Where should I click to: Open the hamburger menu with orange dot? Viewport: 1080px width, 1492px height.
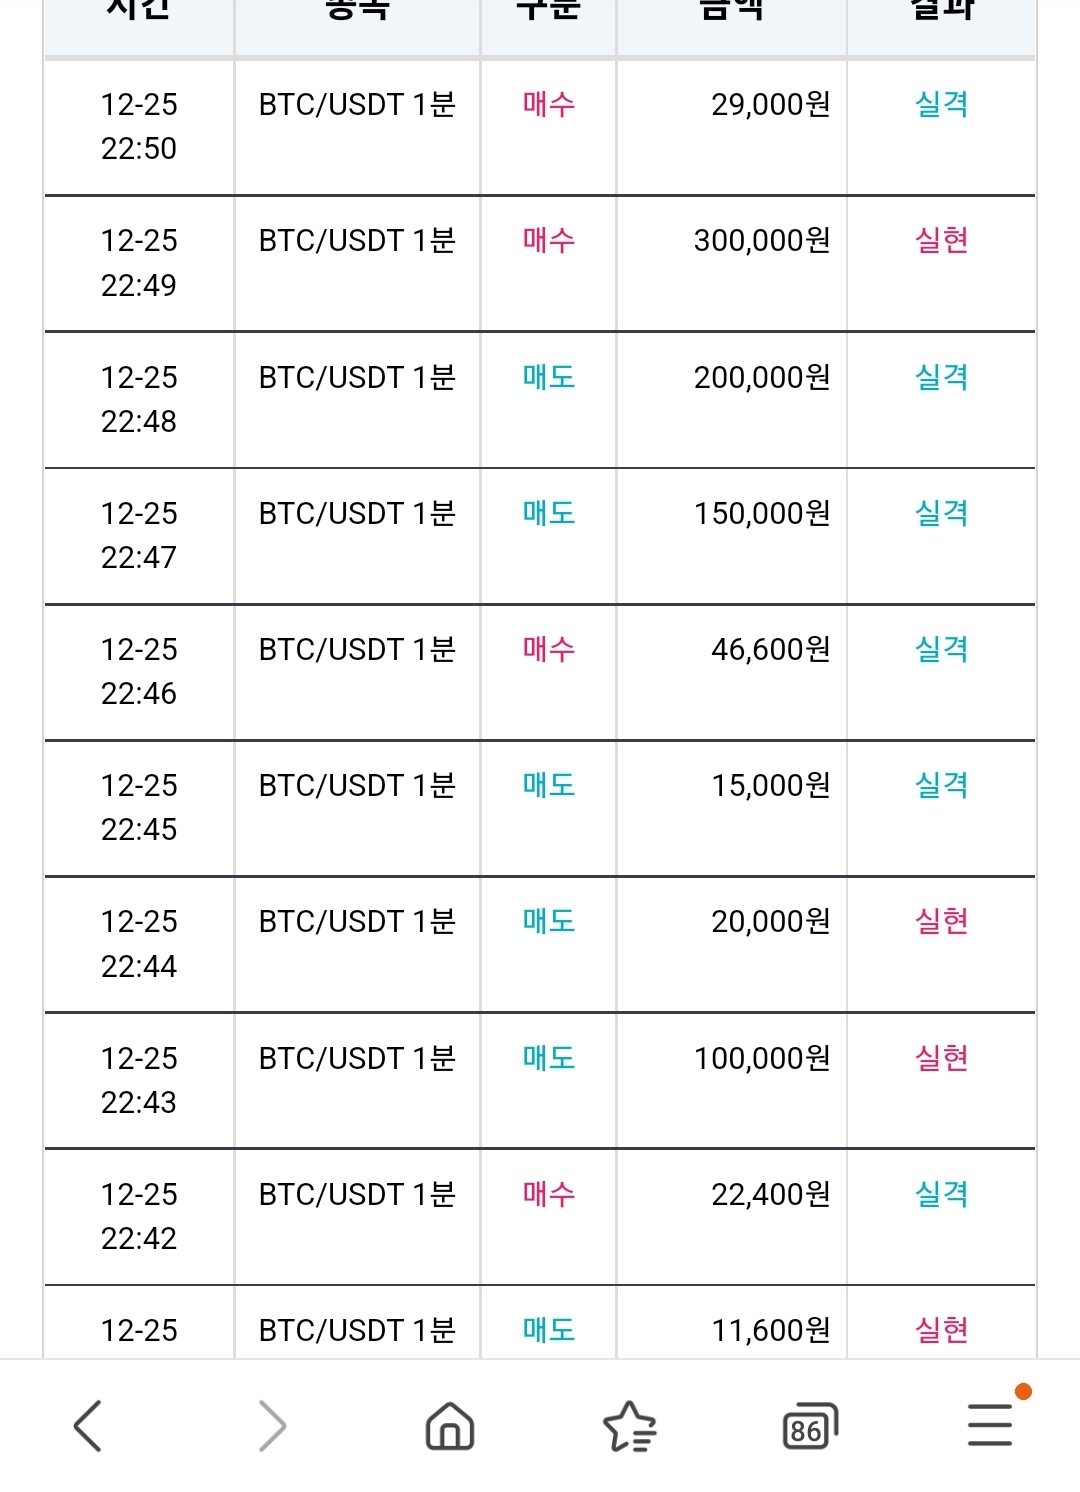[x=992, y=1422]
